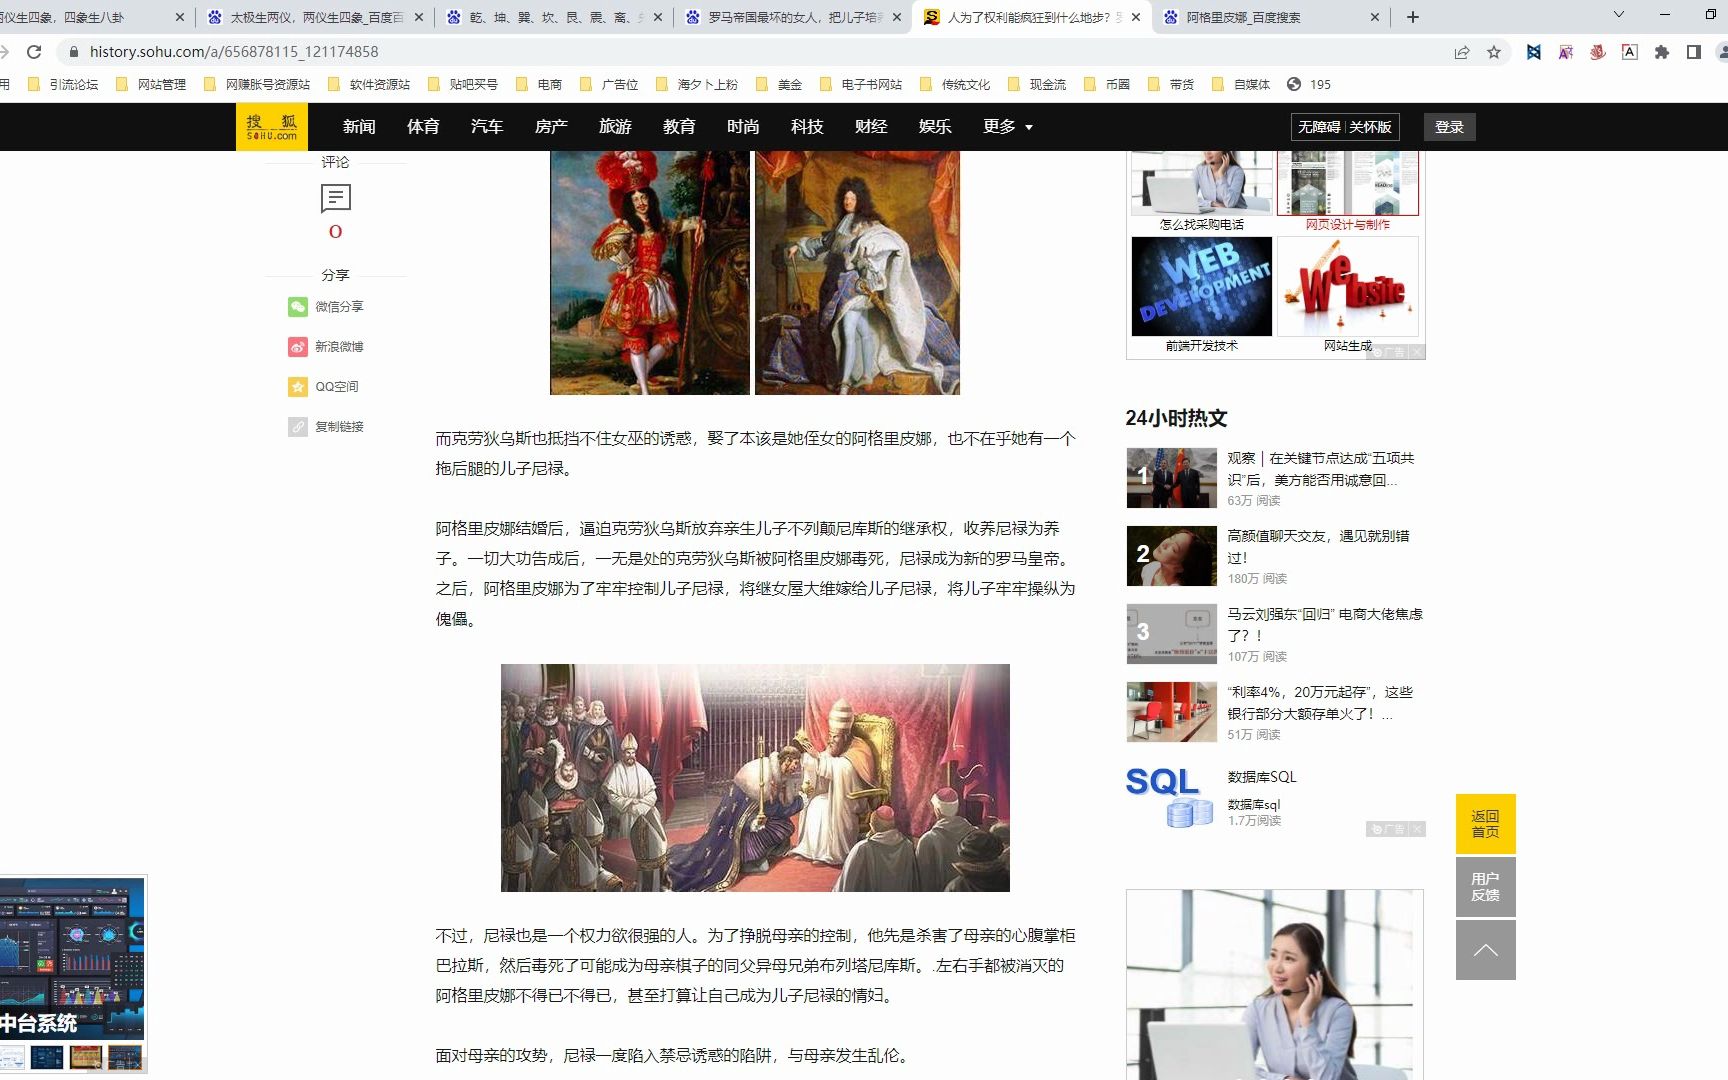Open hot article about 五项共识
1728x1080 pixels.
1320,469
